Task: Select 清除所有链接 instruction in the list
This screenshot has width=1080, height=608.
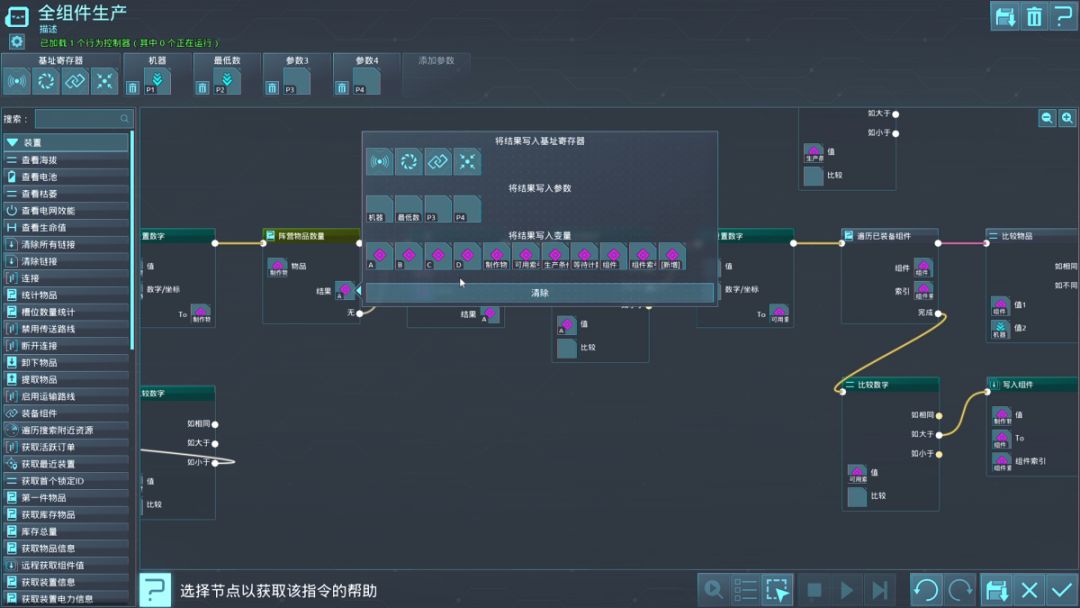Action: [x=66, y=244]
